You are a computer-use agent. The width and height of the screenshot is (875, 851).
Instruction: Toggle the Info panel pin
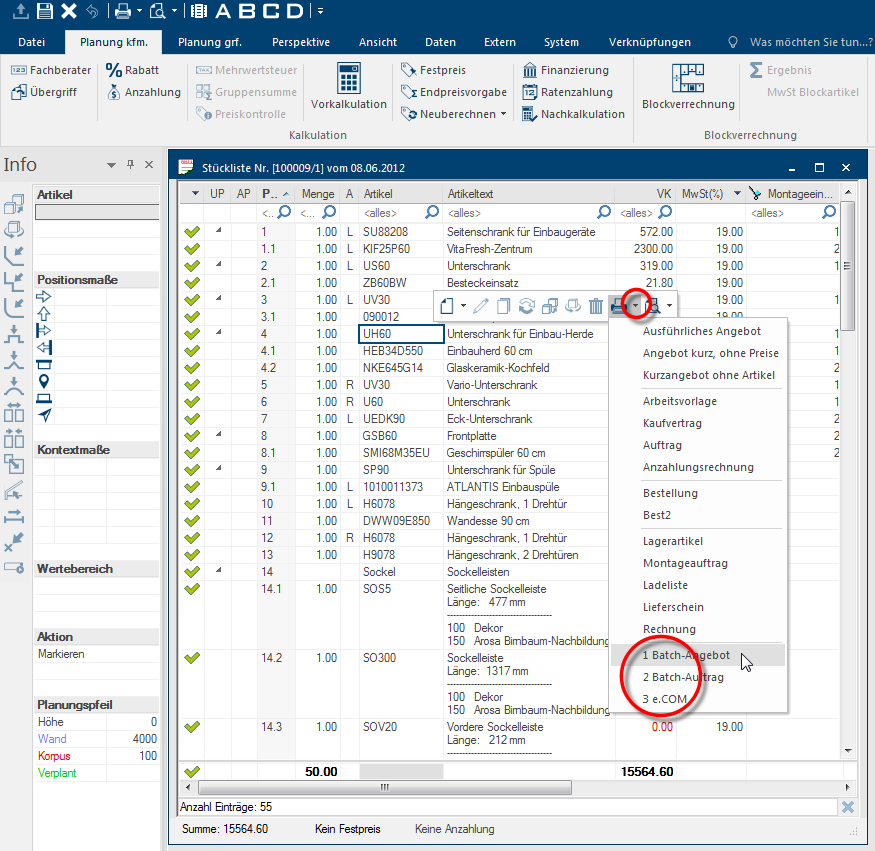[129, 164]
